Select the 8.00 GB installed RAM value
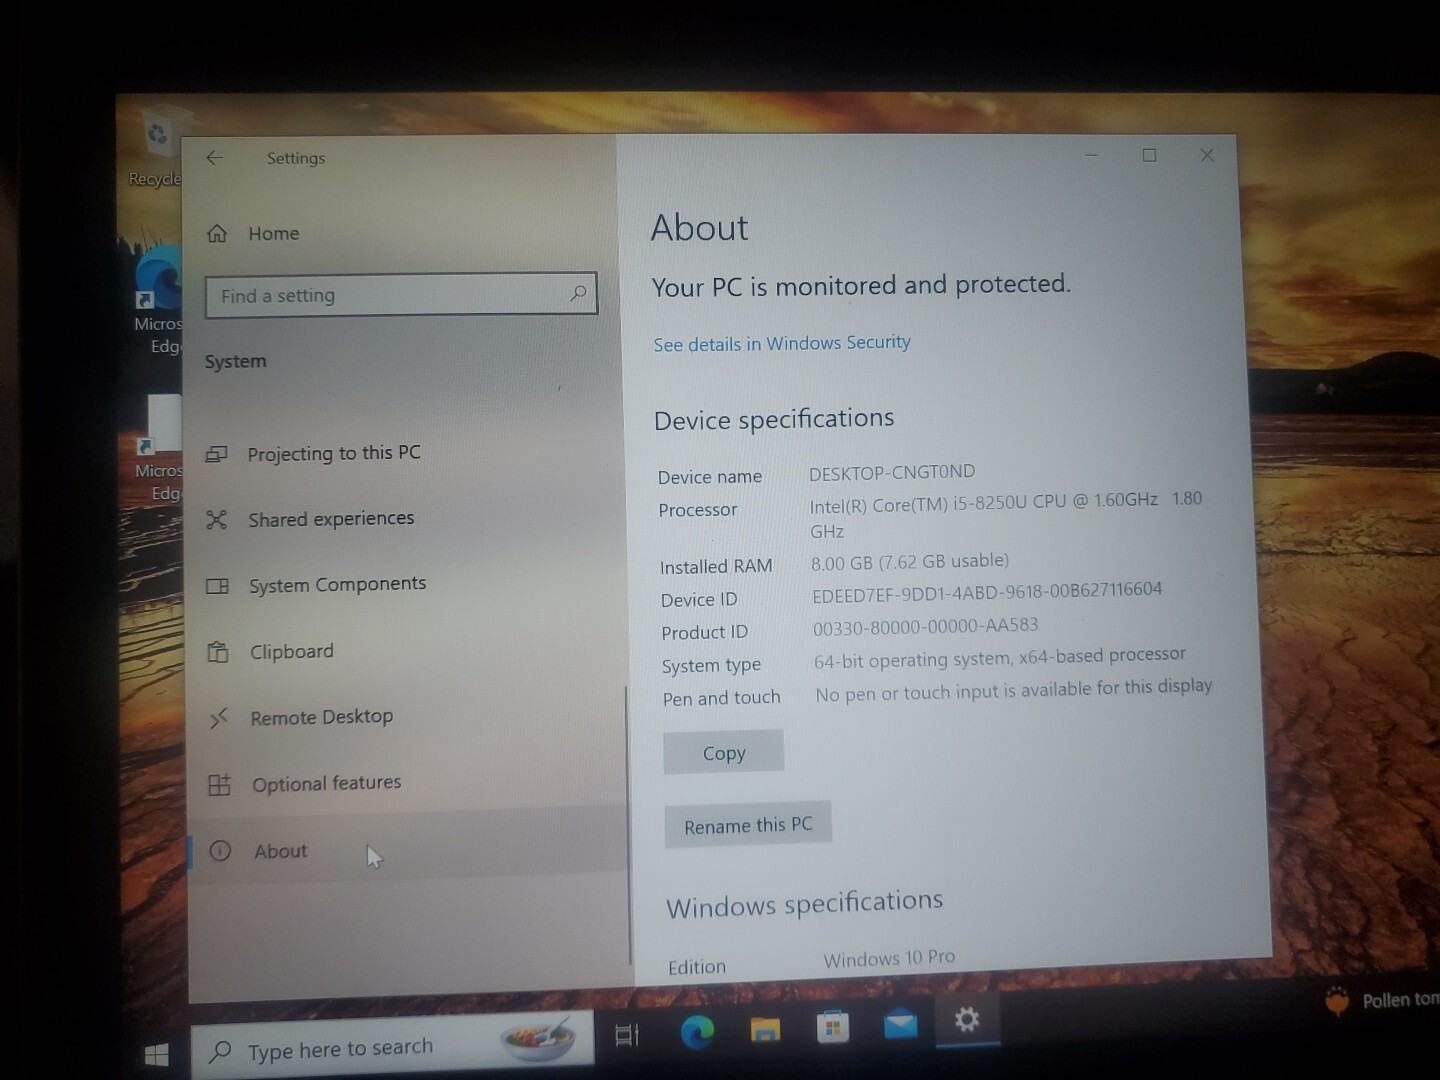The height and width of the screenshot is (1080, 1440). coord(910,562)
